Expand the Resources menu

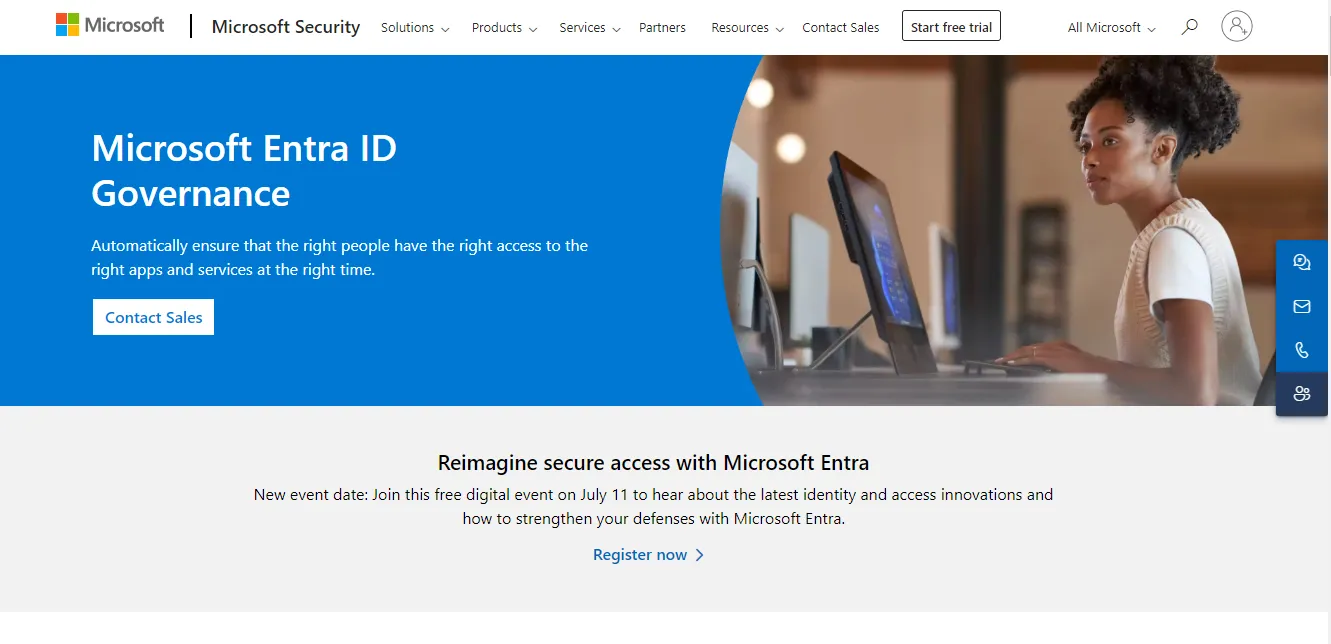pos(747,28)
